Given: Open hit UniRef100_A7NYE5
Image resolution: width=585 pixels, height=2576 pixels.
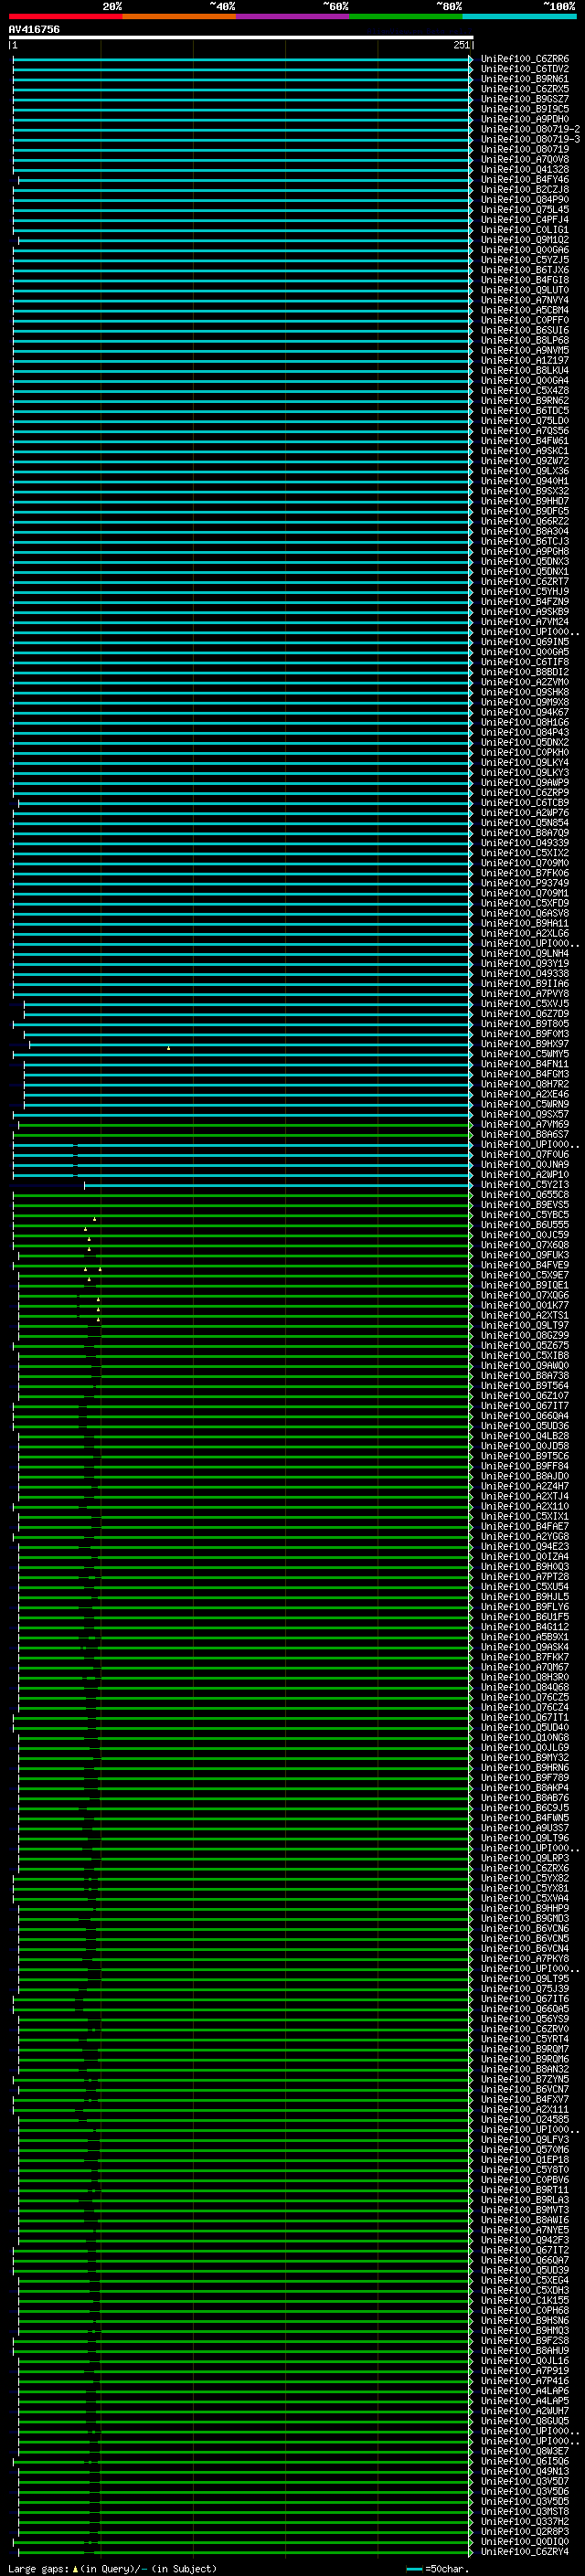Looking at the screenshot, I should [x=525, y=2230].
